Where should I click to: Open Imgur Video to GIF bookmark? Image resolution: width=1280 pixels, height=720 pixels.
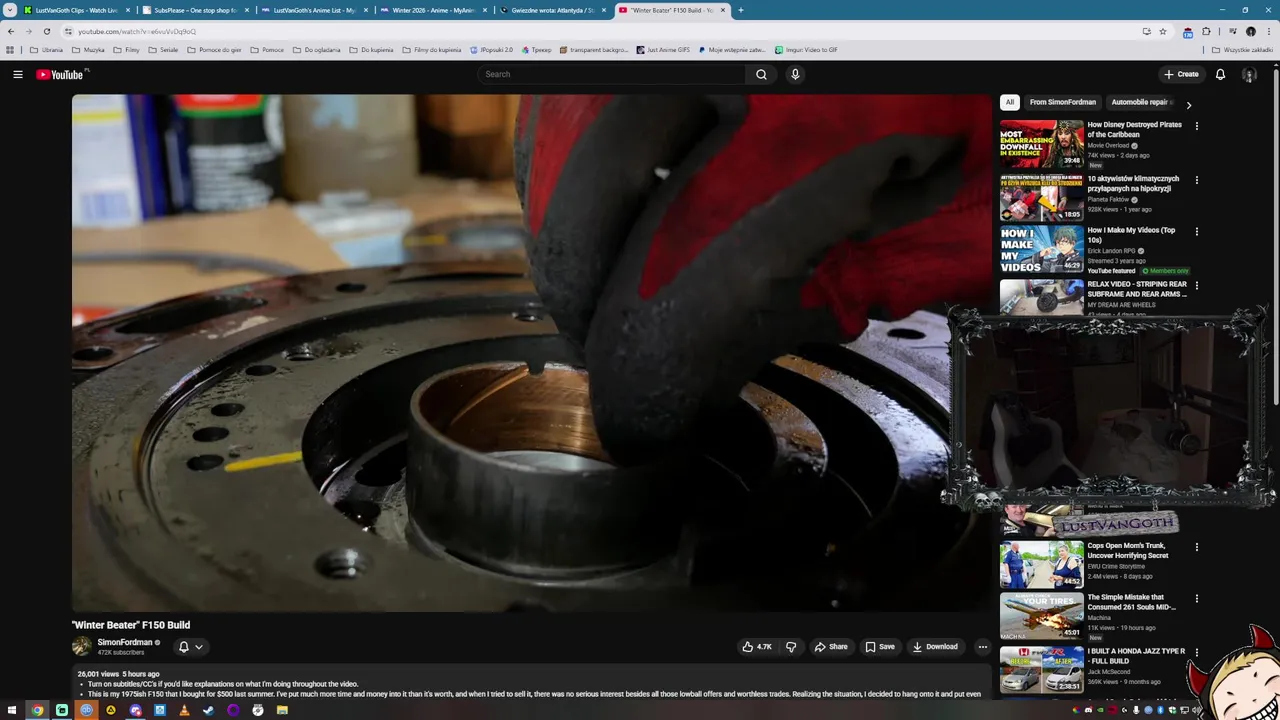pos(806,50)
